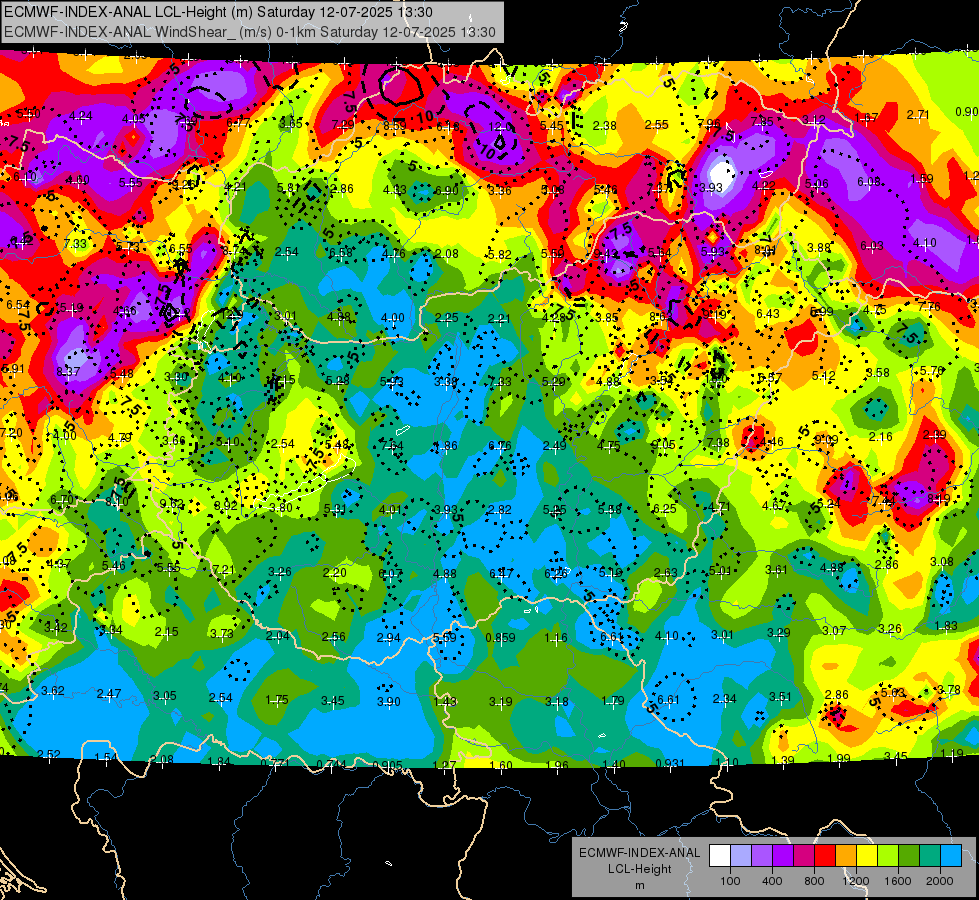Click the 'ECMWF-INDEX-ANAL' text inside the legend box

[x=640, y=853]
